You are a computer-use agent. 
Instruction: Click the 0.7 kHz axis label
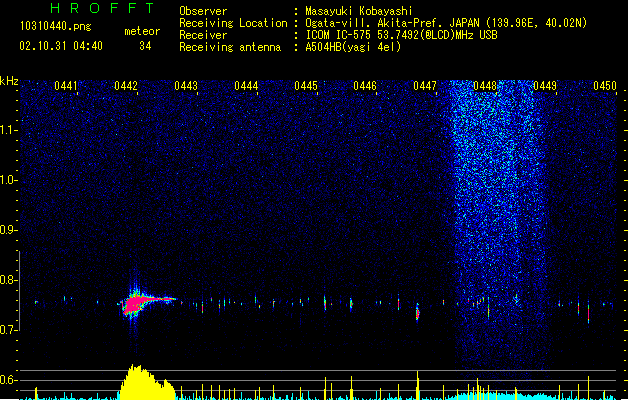click(x=8, y=330)
